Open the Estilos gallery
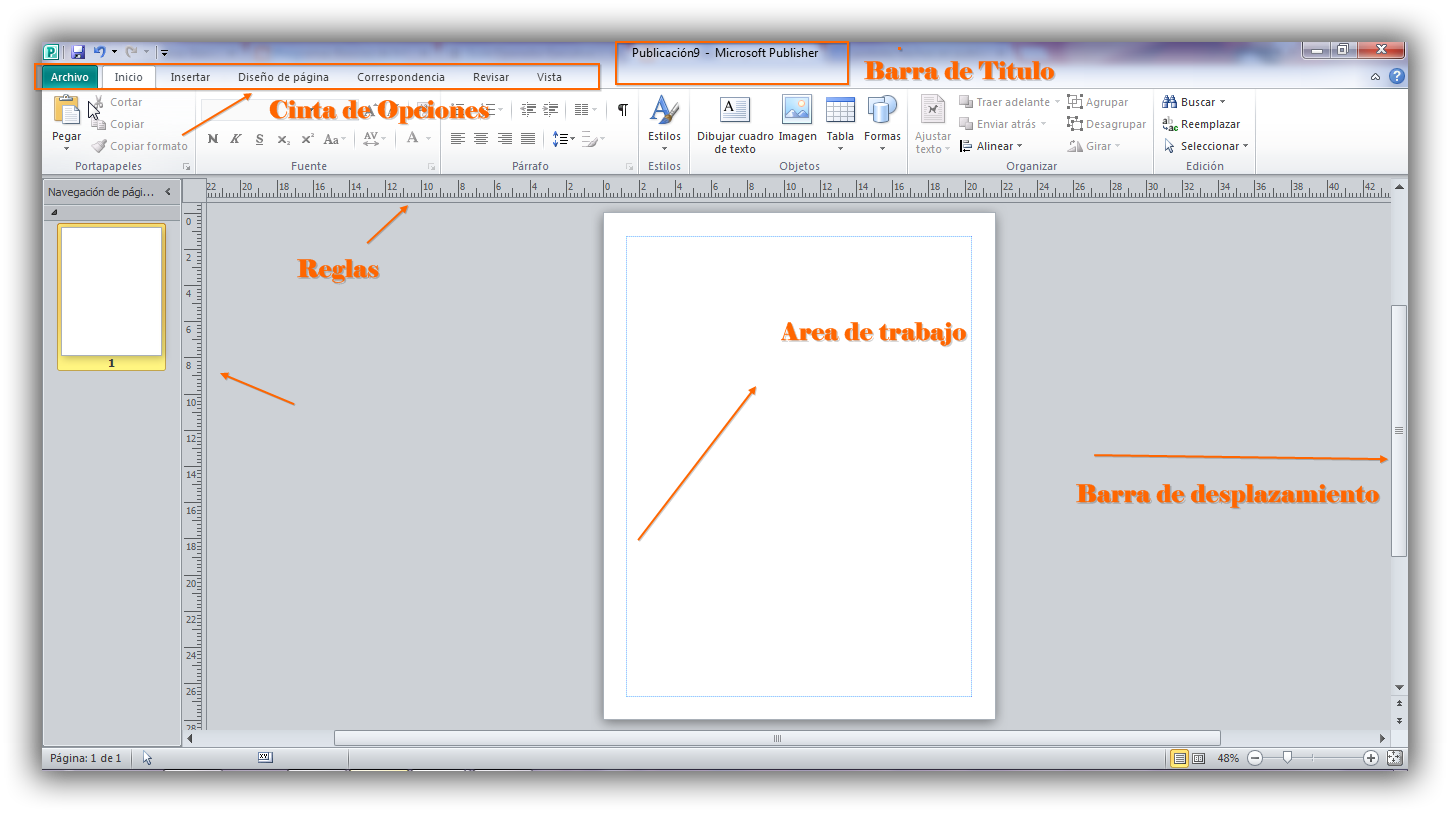 pos(663,122)
